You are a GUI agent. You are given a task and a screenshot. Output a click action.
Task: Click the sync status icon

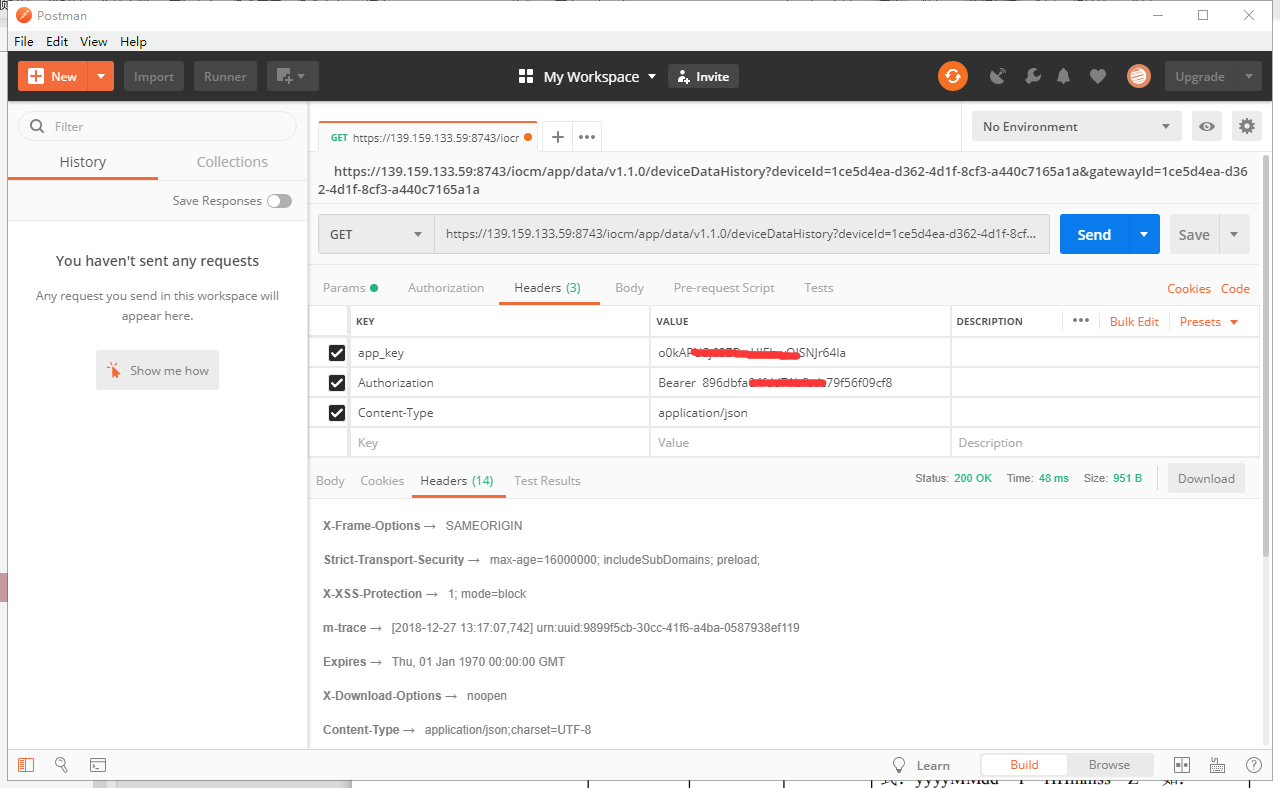tap(953, 76)
